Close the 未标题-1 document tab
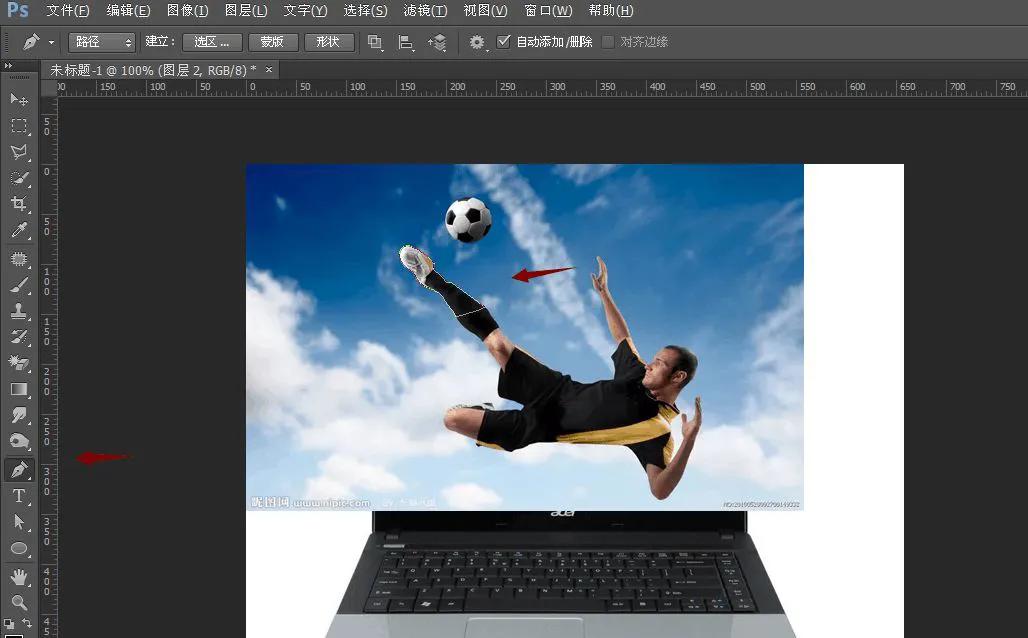Screen dimensions: 1028x638 [x=269, y=69]
